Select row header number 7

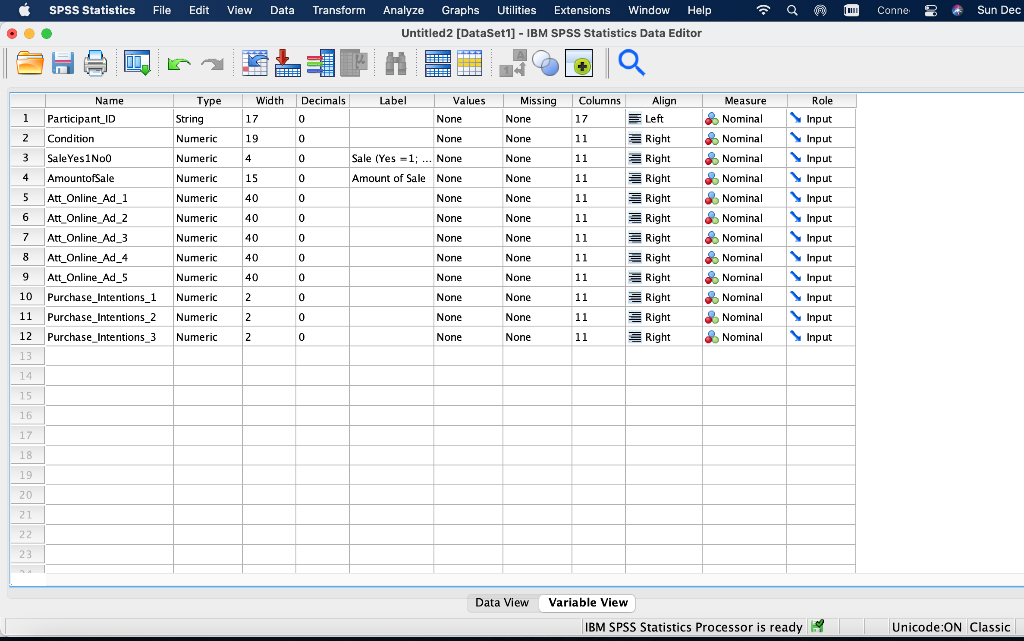coord(26,238)
